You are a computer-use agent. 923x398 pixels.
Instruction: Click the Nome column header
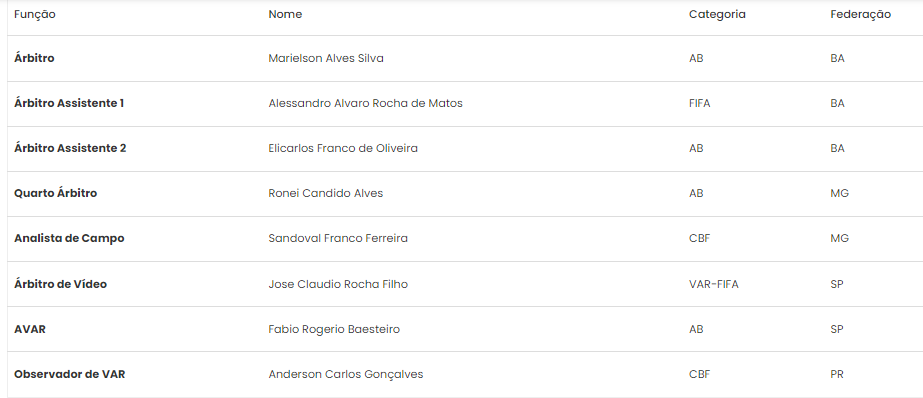pos(285,14)
